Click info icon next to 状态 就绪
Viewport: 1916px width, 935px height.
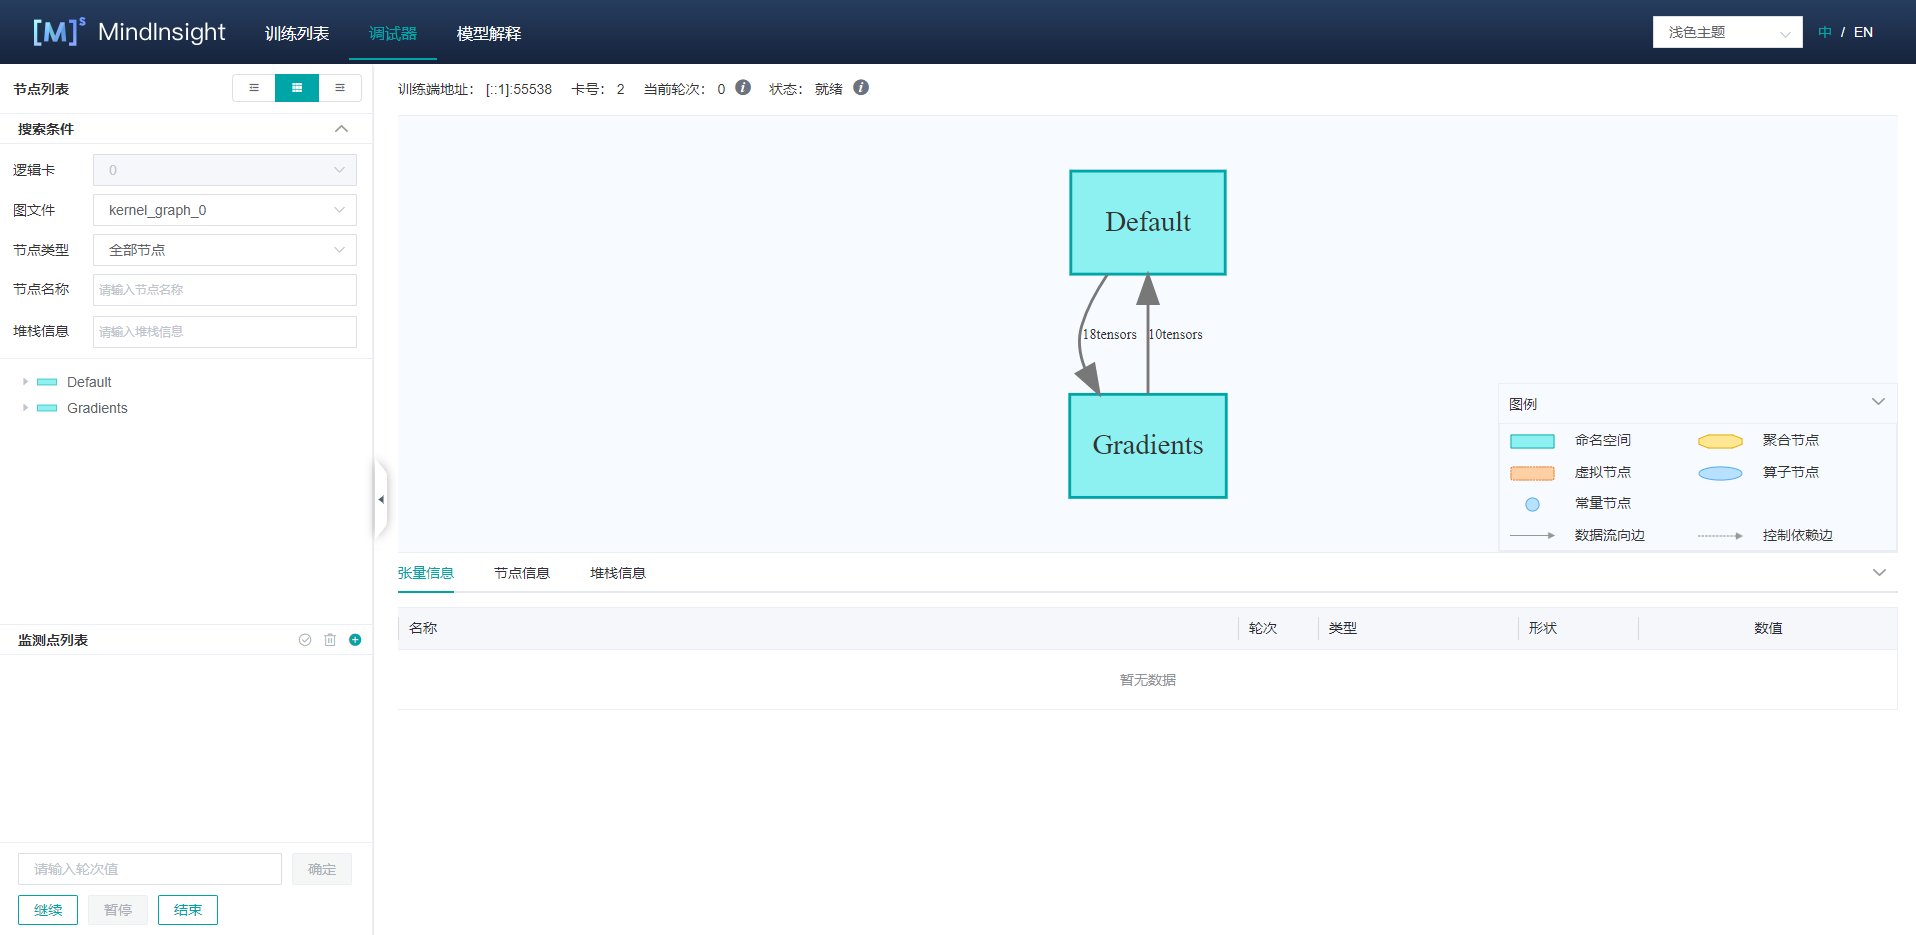861,88
